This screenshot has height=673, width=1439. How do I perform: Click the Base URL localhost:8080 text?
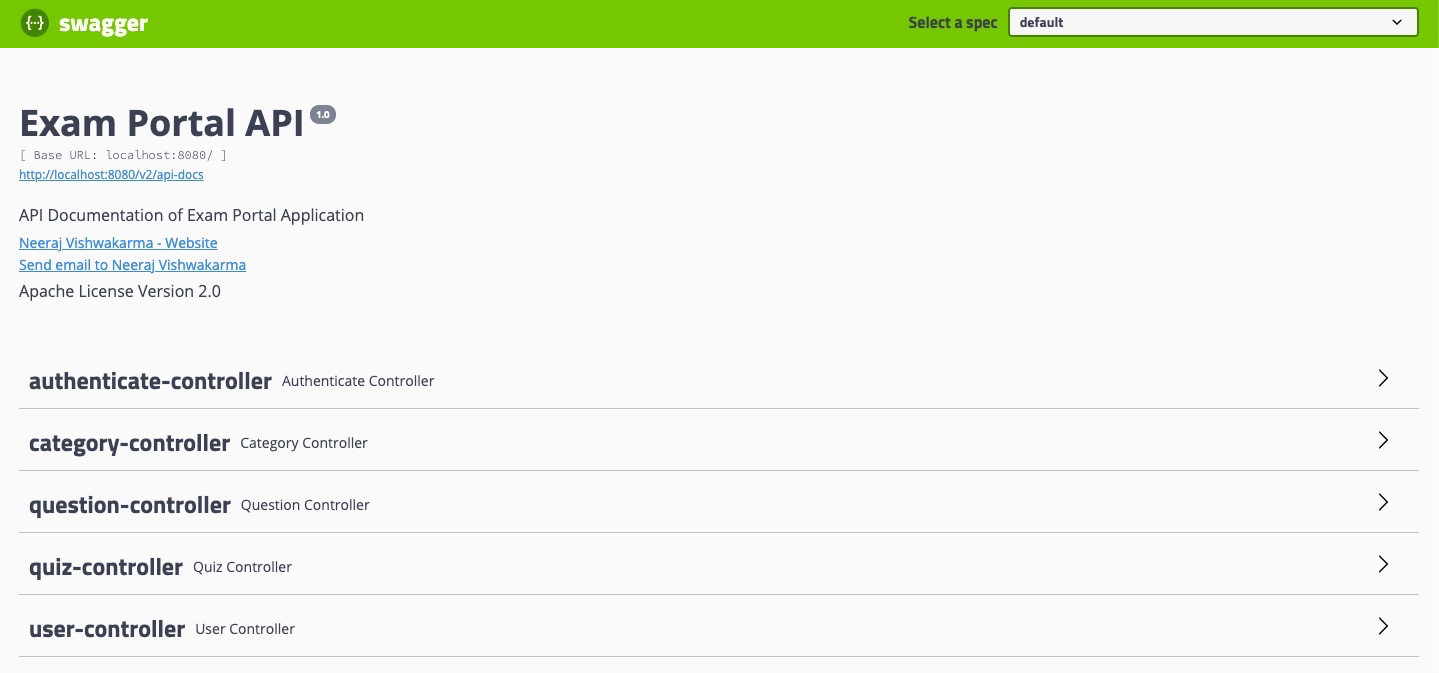click(x=123, y=155)
